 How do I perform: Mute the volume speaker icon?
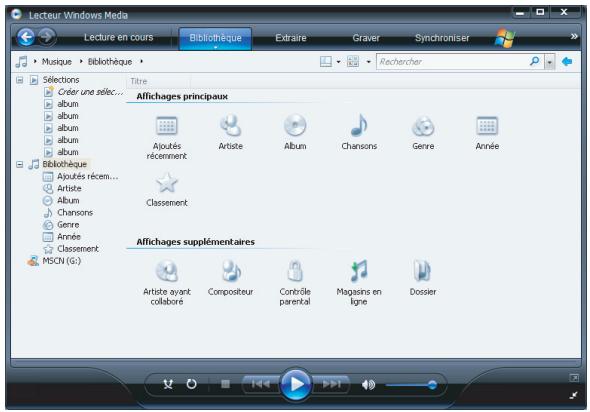pyautogui.click(x=368, y=385)
